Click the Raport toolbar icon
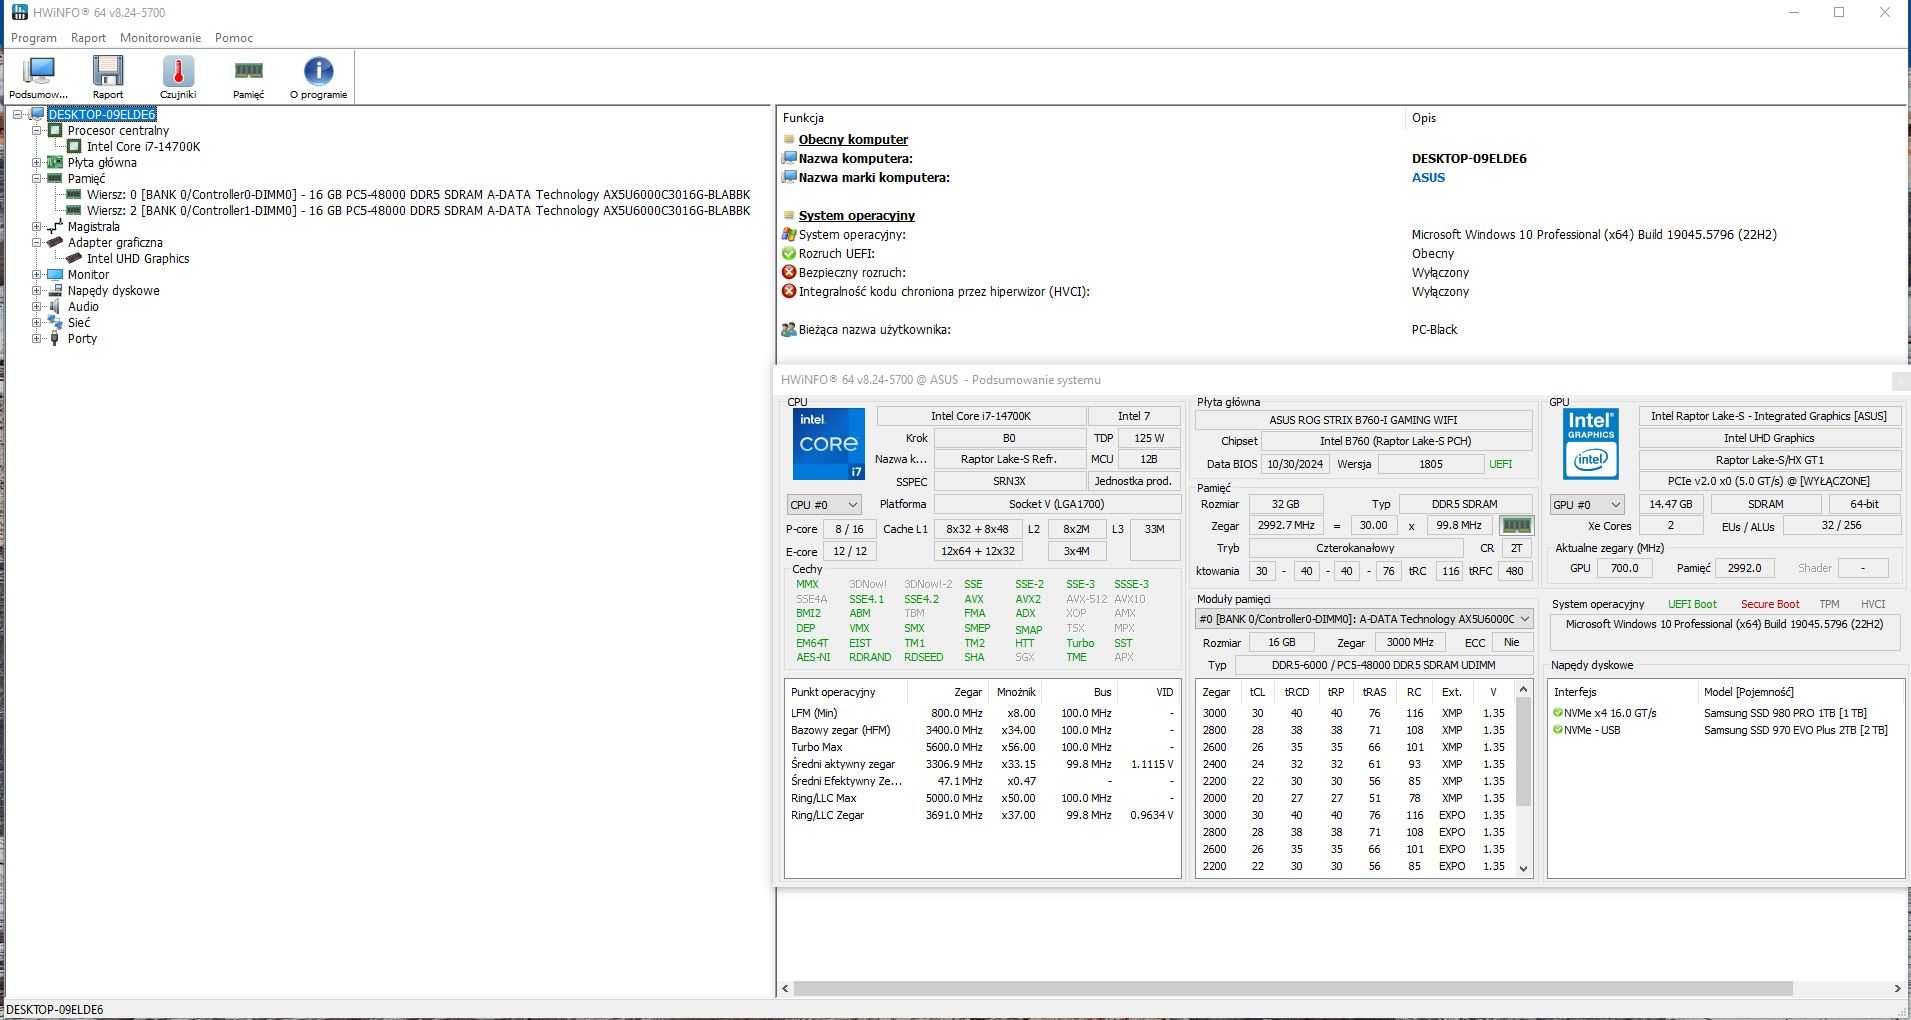 tap(108, 77)
